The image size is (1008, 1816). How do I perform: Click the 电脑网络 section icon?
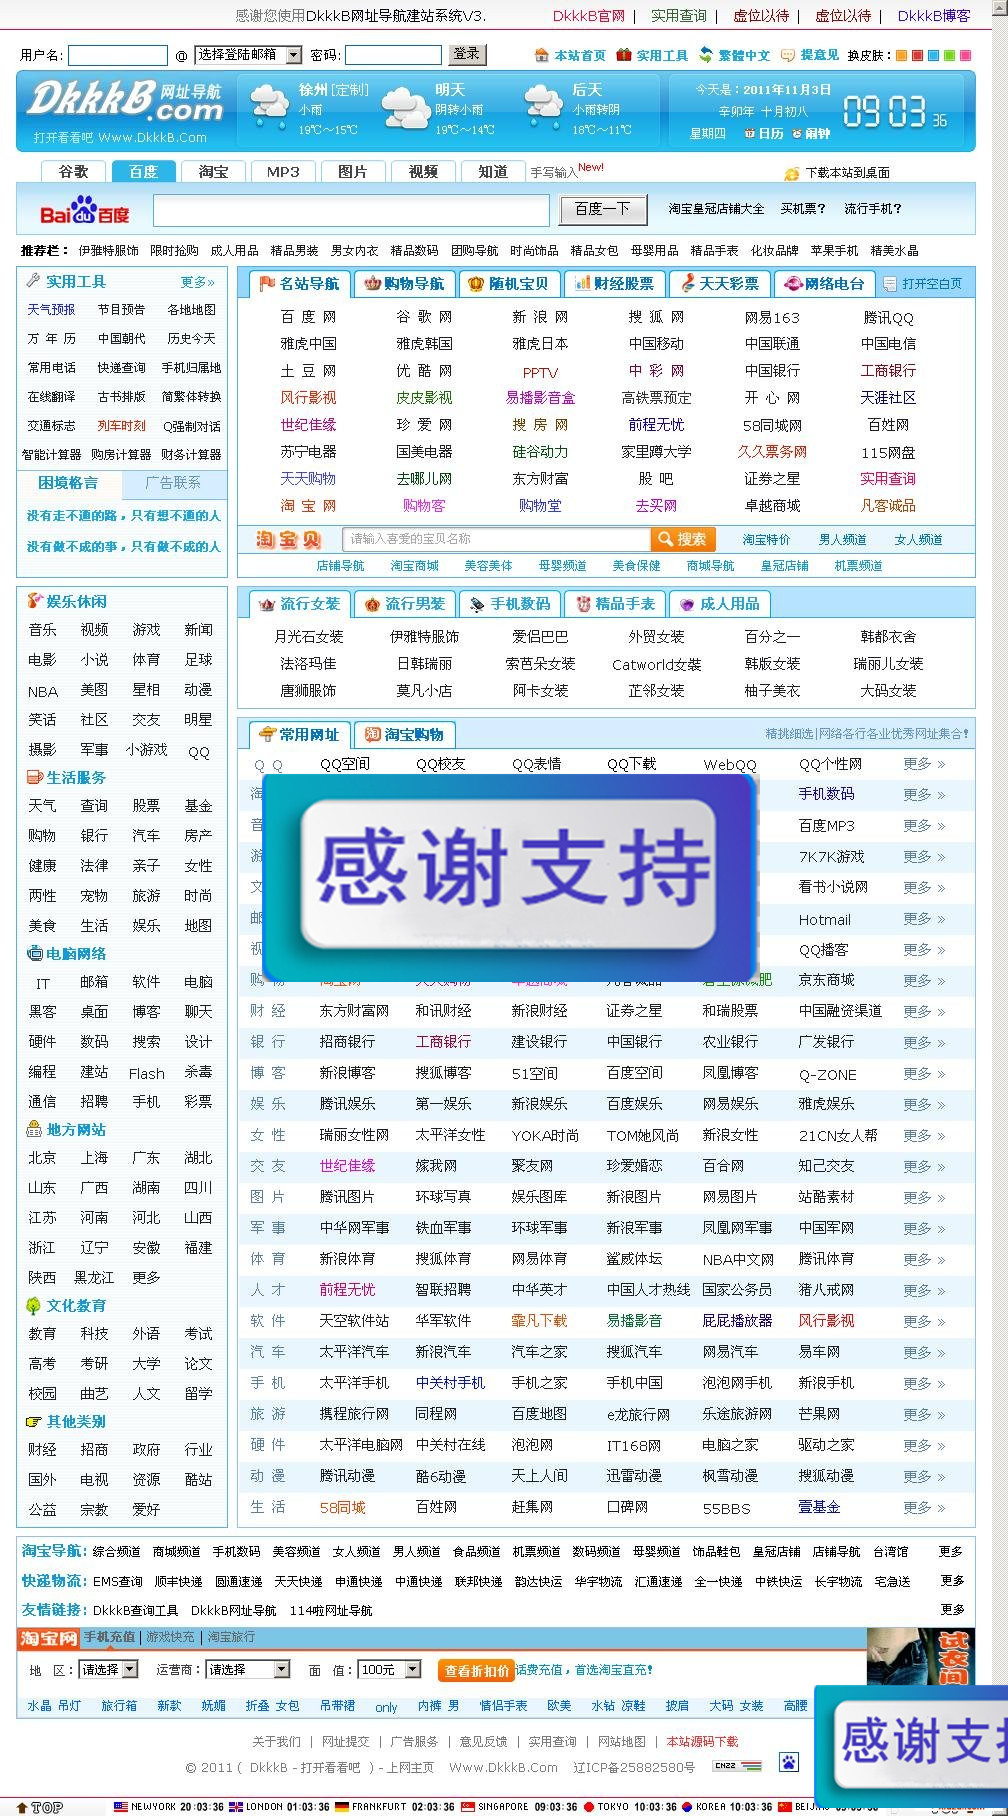pos(35,953)
